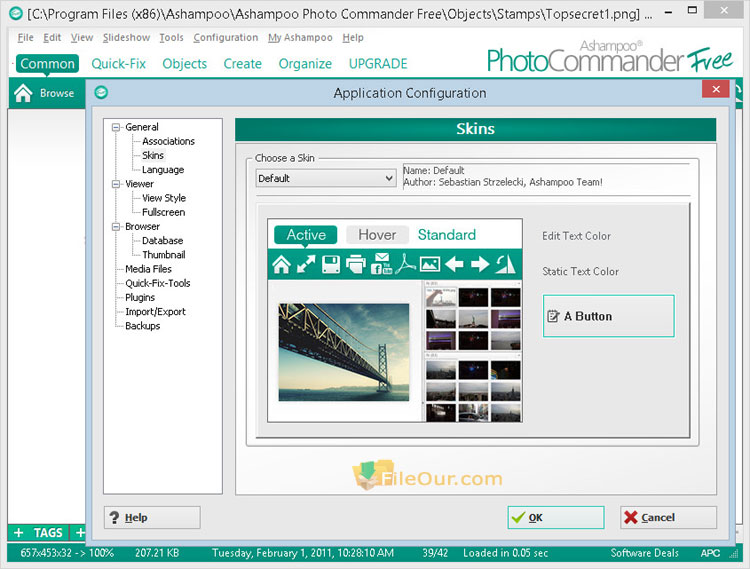Click the bridge photo in skin preview
The image size is (750, 569).
pos(343,352)
